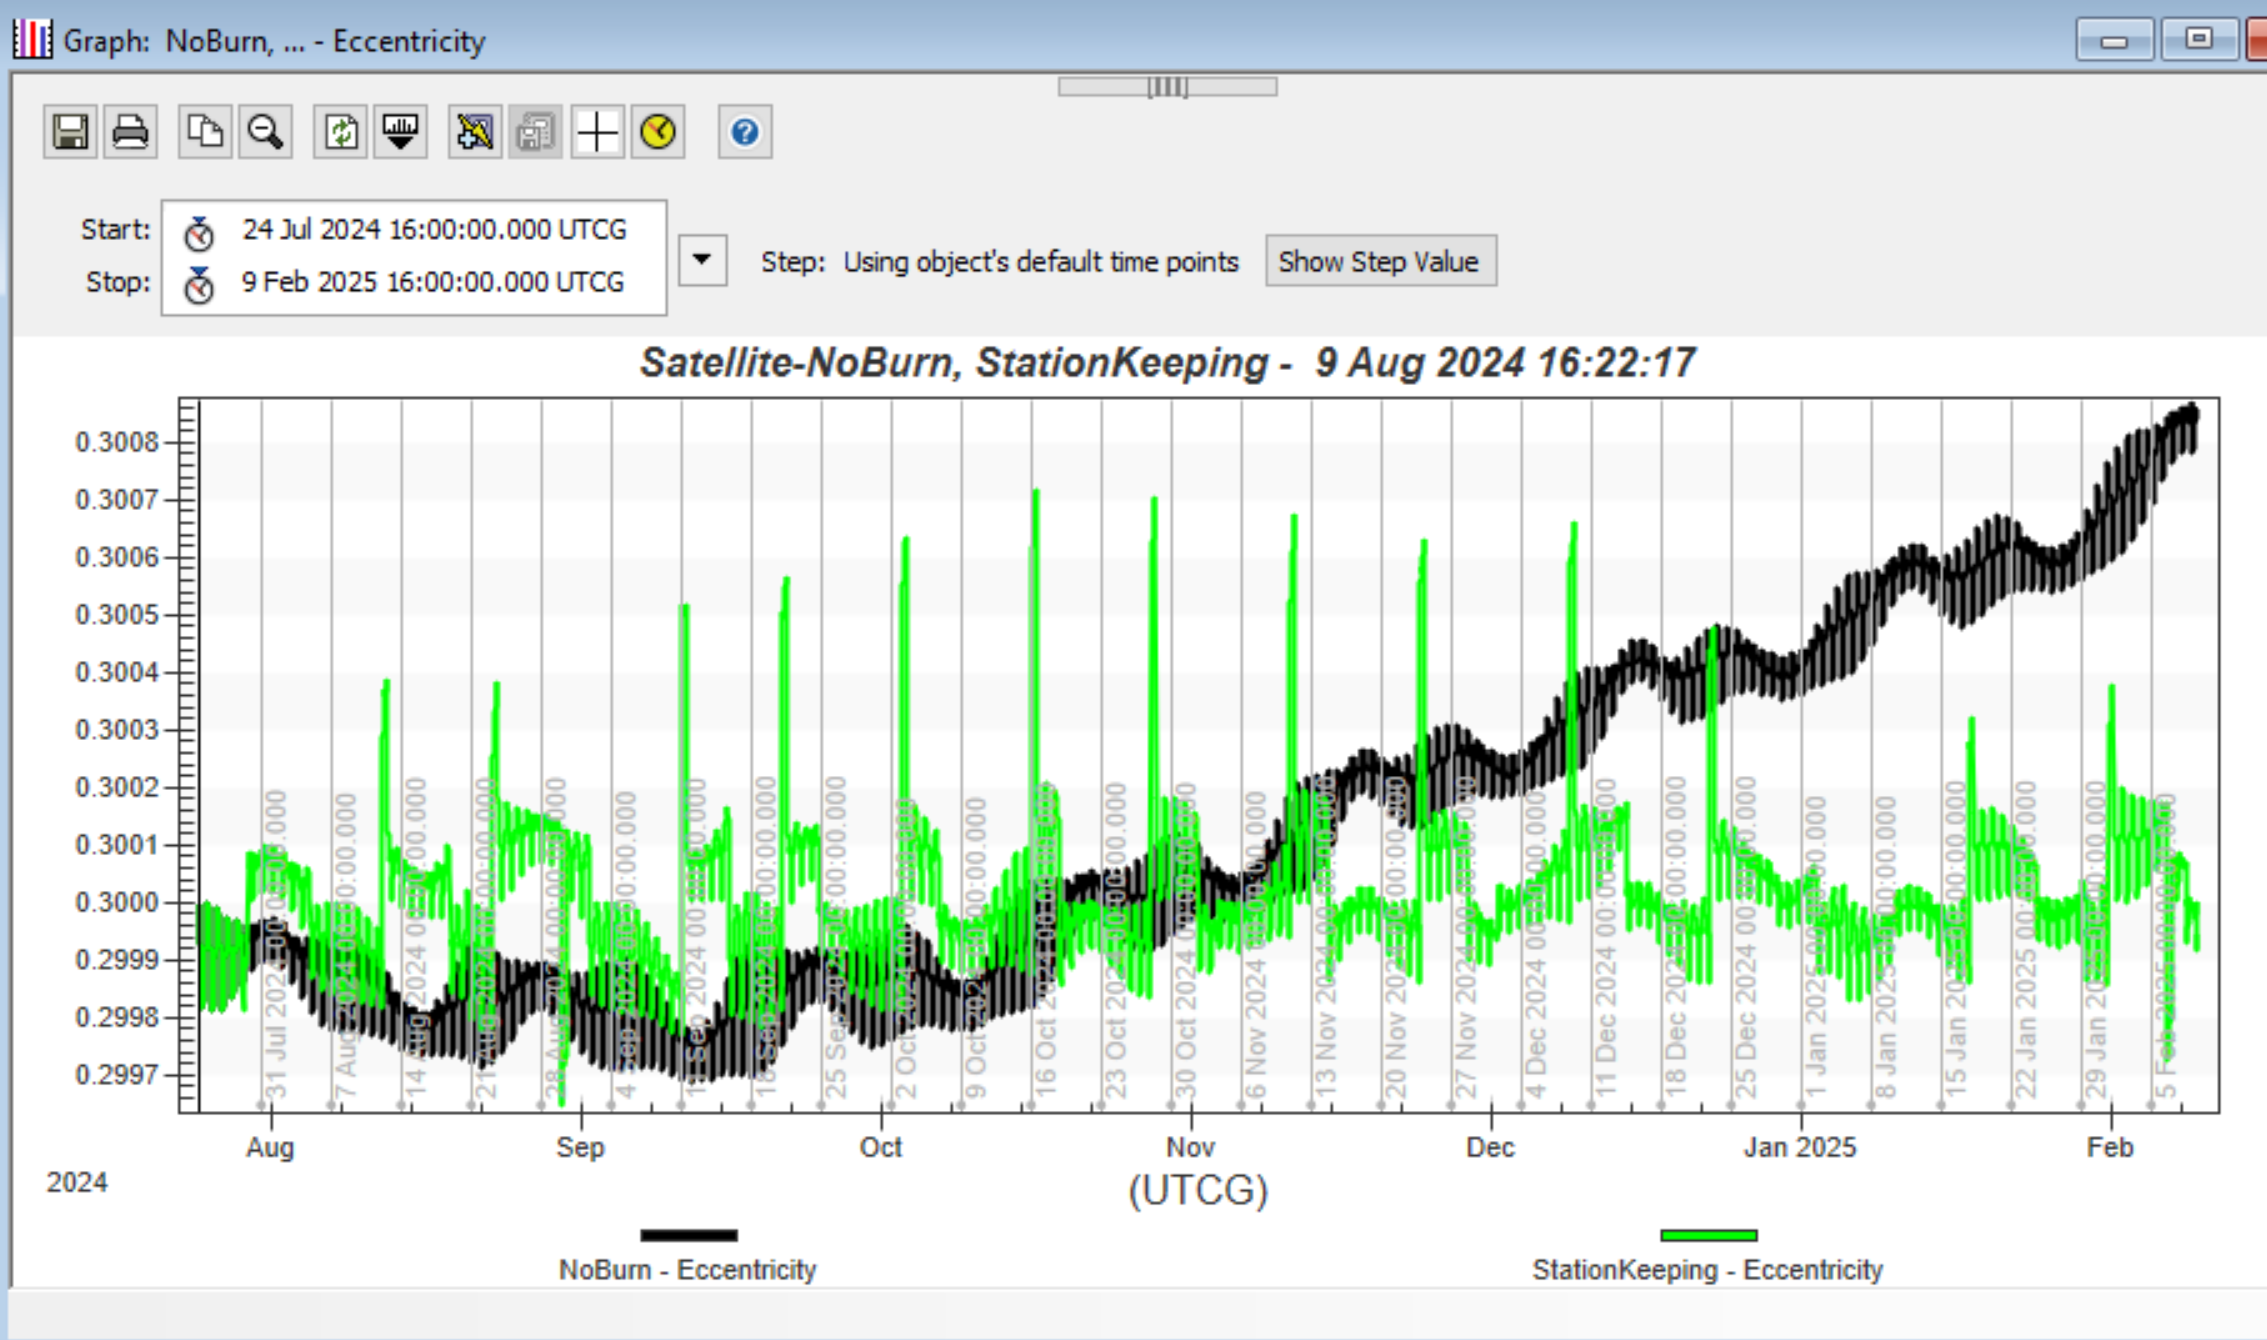The width and height of the screenshot is (2267, 1340).
Task: Print the eccentricity graph
Action: [x=130, y=132]
